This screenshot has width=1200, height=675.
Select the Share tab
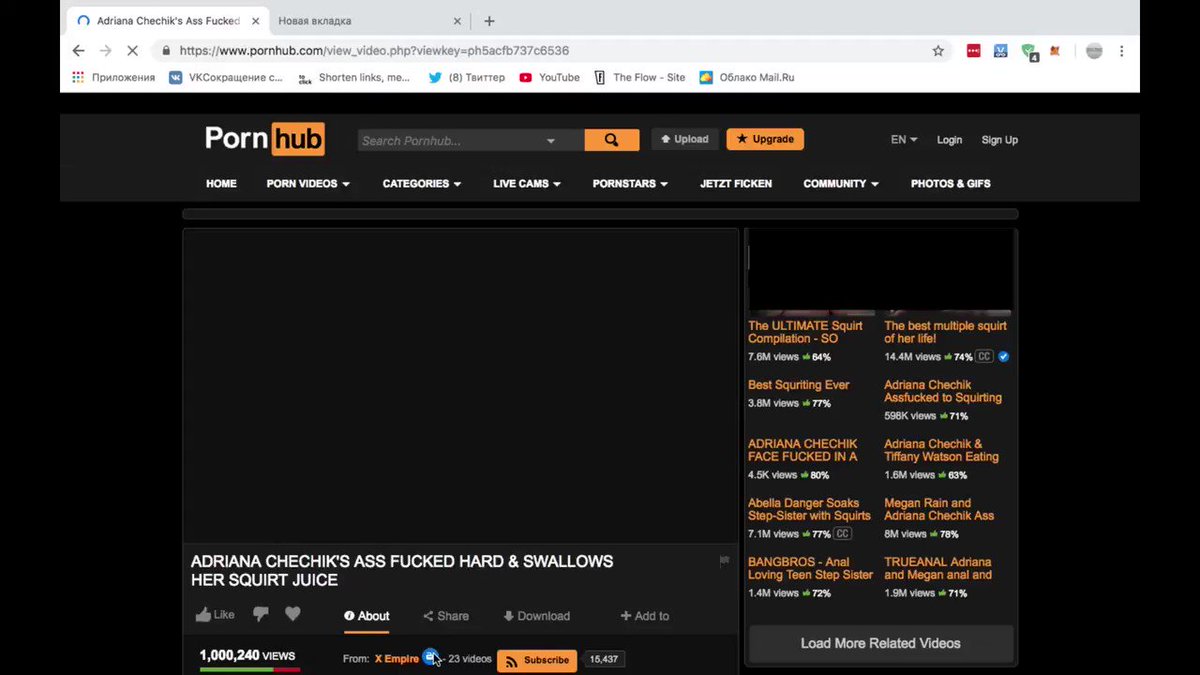pos(445,616)
